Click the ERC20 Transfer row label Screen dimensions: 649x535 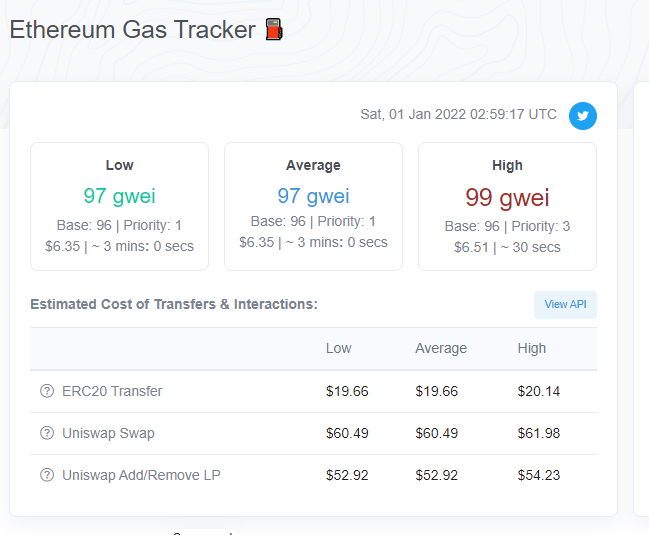coord(112,391)
